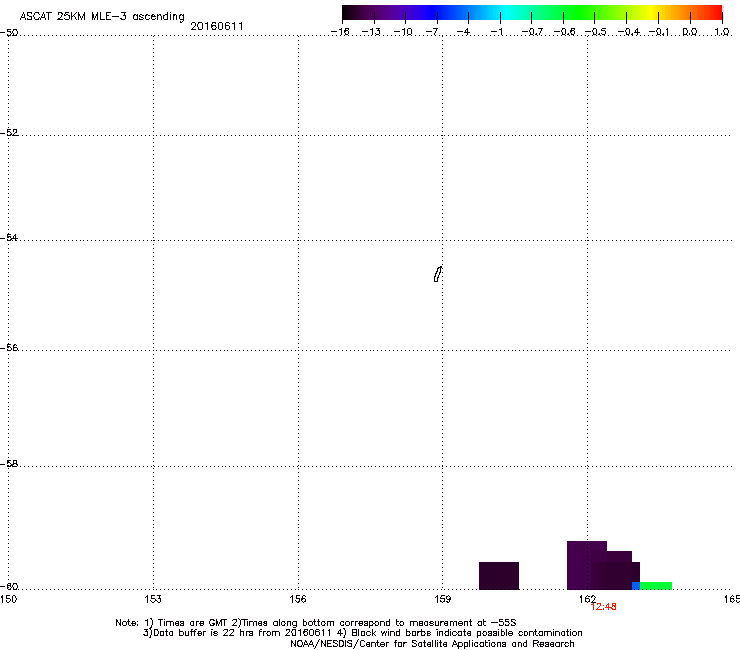Click the color bar label -0.5

(596, 32)
